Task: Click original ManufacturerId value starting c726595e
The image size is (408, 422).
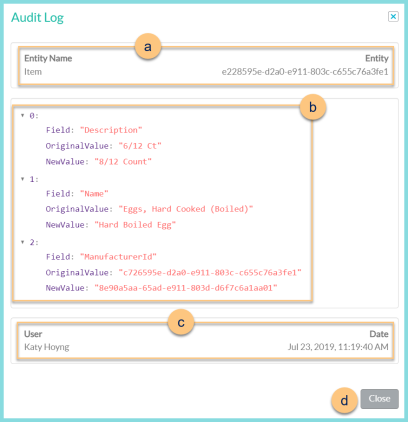Action: tap(210, 273)
